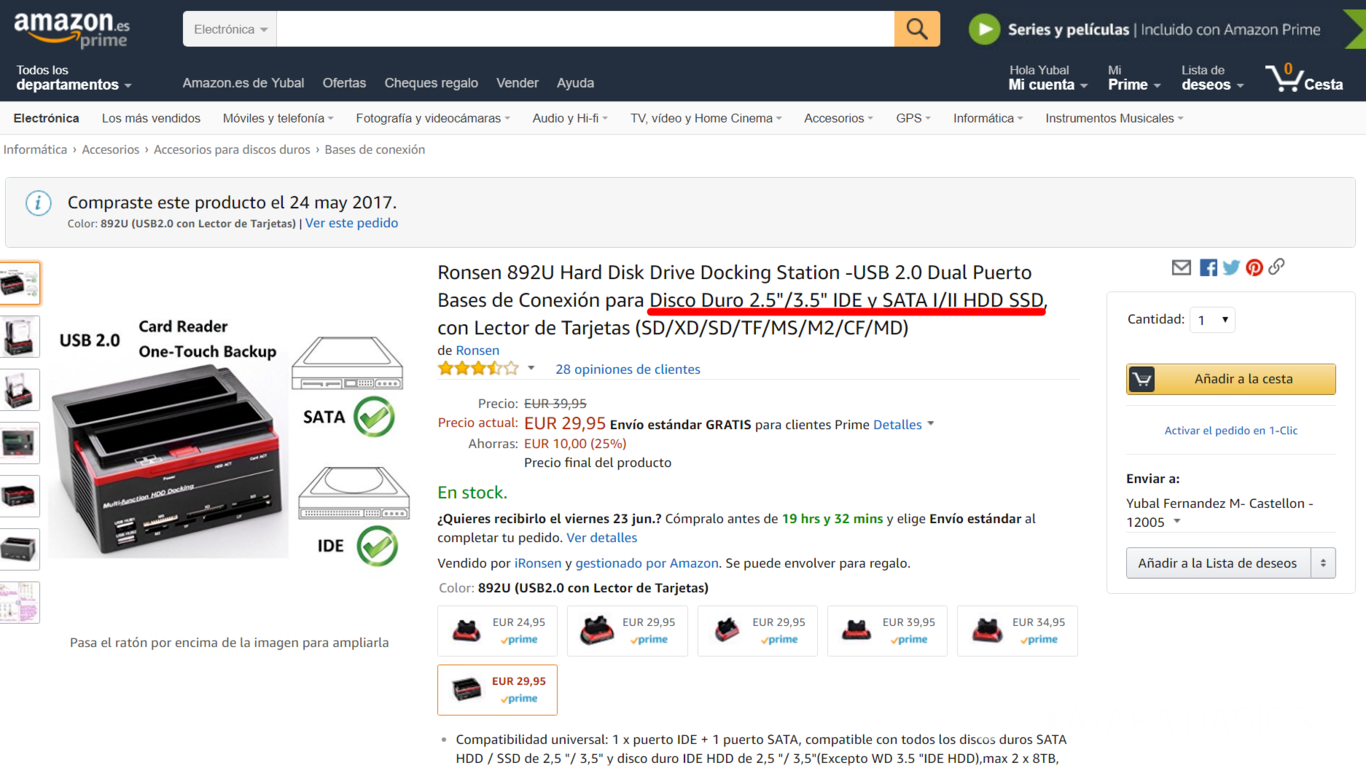The height and width of the screenshot is (768, 1366).
Task: Pin the product on Pinterest
Action: pyautogui.click(x=1253, y=267)
